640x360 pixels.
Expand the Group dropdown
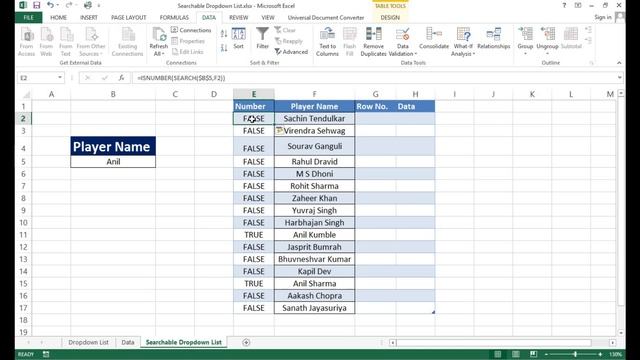[x=525, y=54]
